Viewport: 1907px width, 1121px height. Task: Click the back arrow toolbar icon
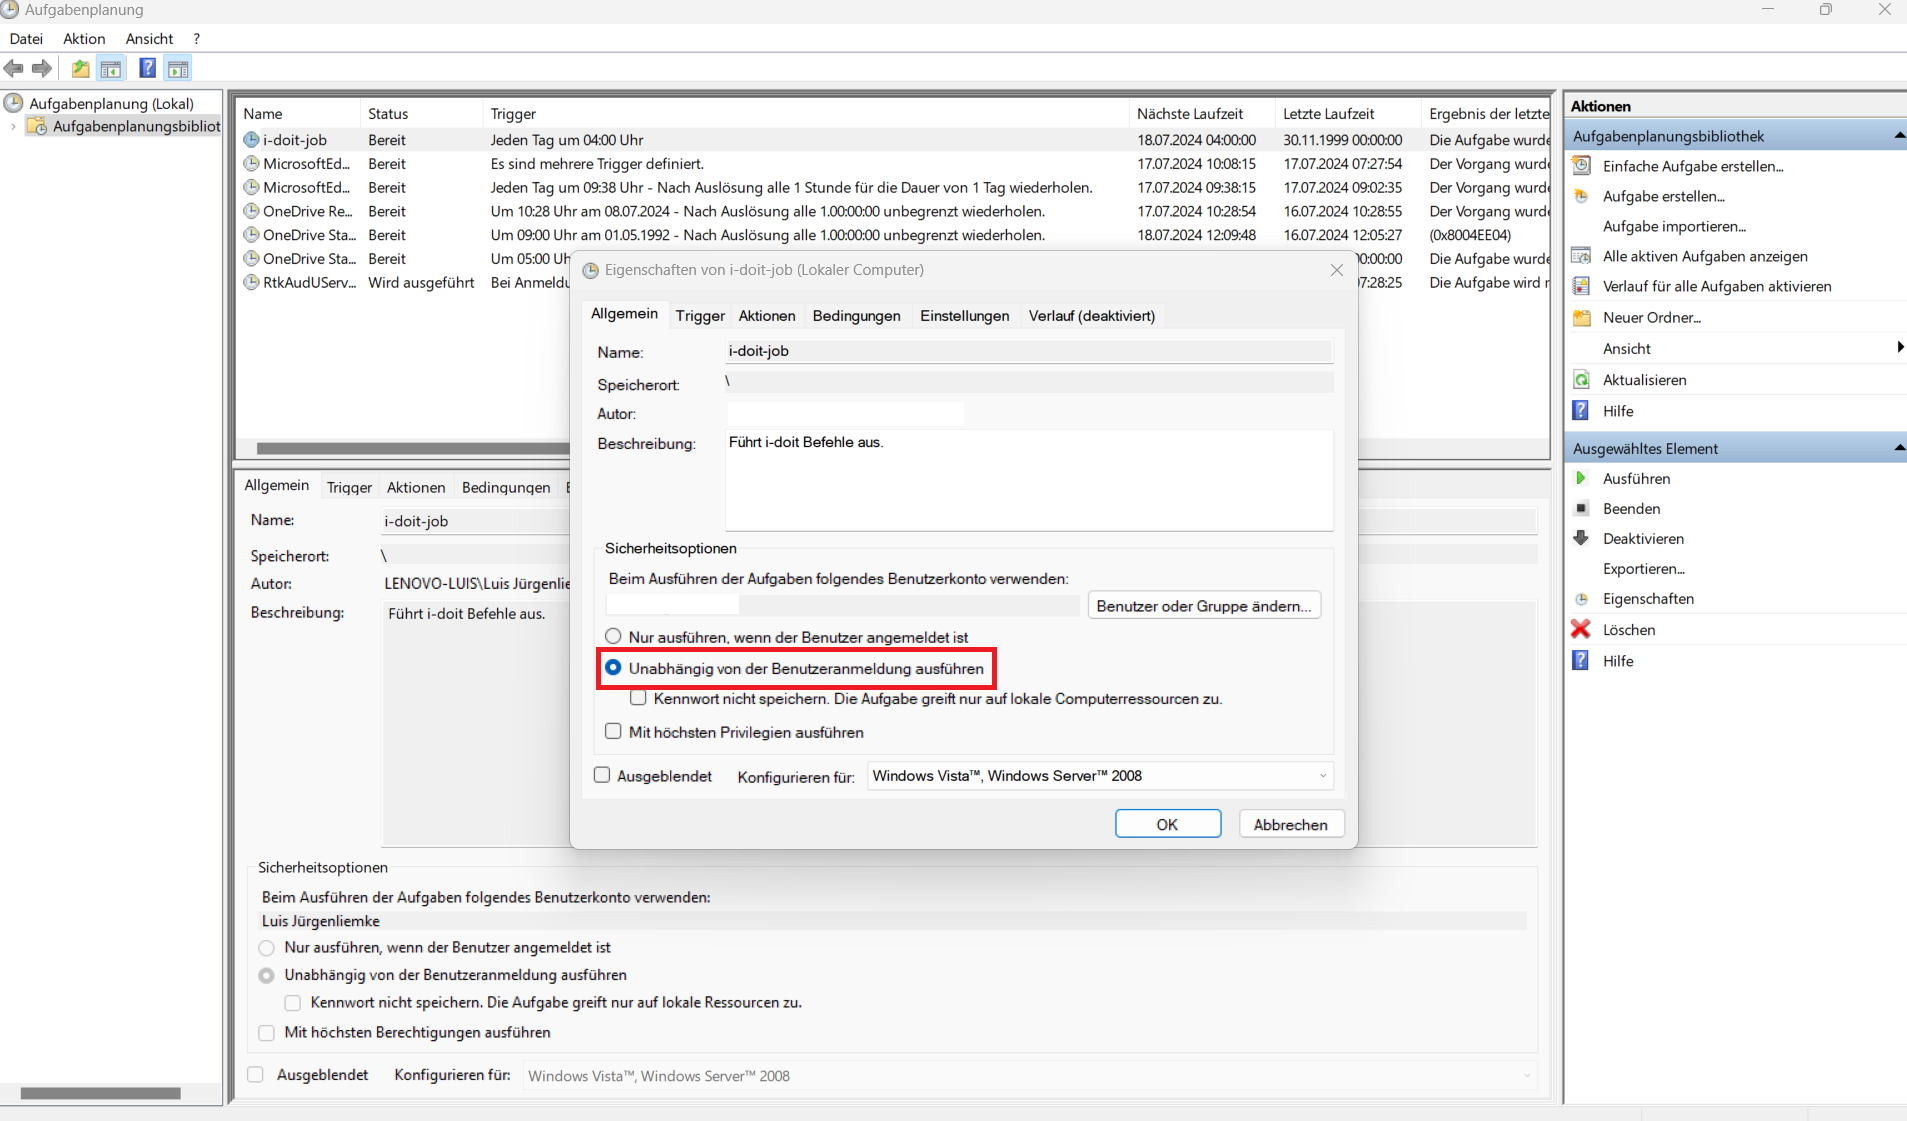14,69
